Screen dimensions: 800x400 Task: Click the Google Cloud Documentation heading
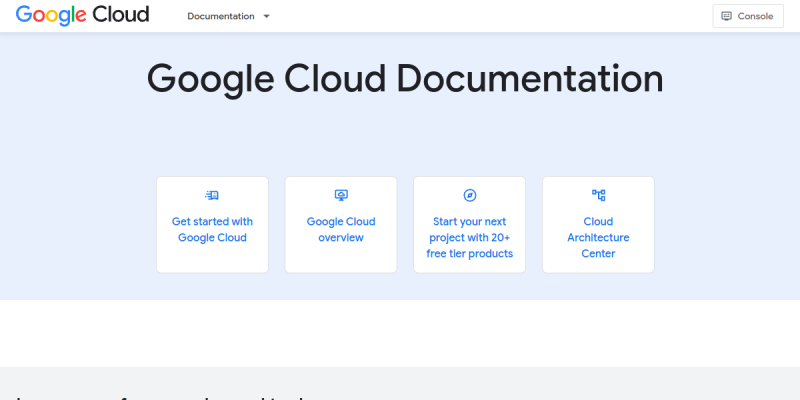point(405,79)
